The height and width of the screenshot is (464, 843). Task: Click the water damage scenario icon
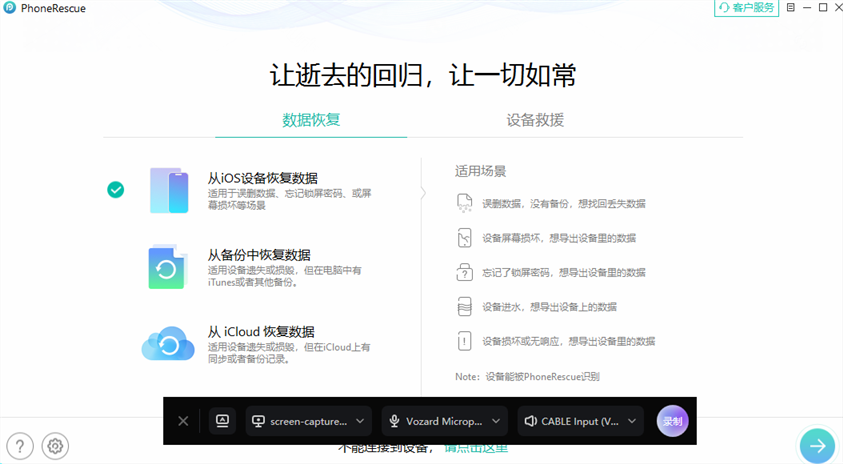[x=465, y=306]
